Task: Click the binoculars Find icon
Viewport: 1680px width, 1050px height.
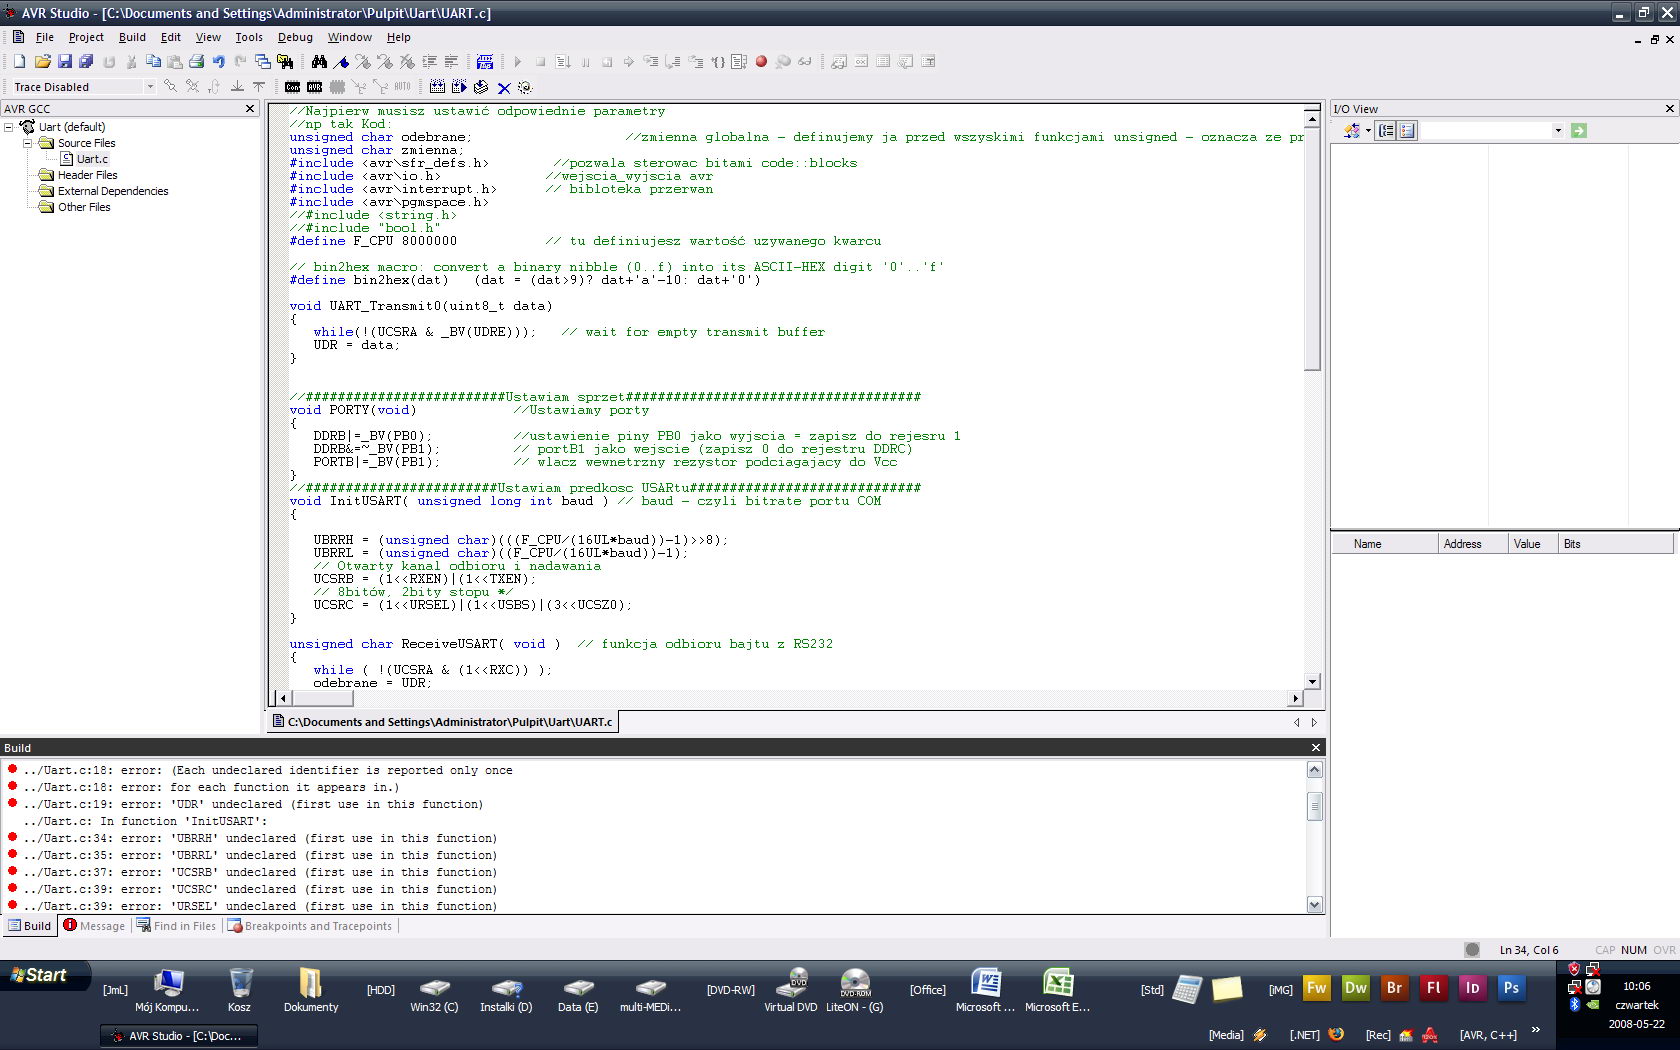Action: click(319, 62)
